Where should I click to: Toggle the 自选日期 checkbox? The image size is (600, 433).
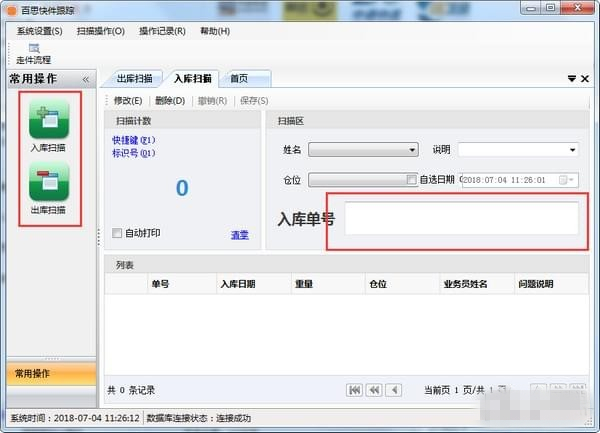(x=412, y=179)
